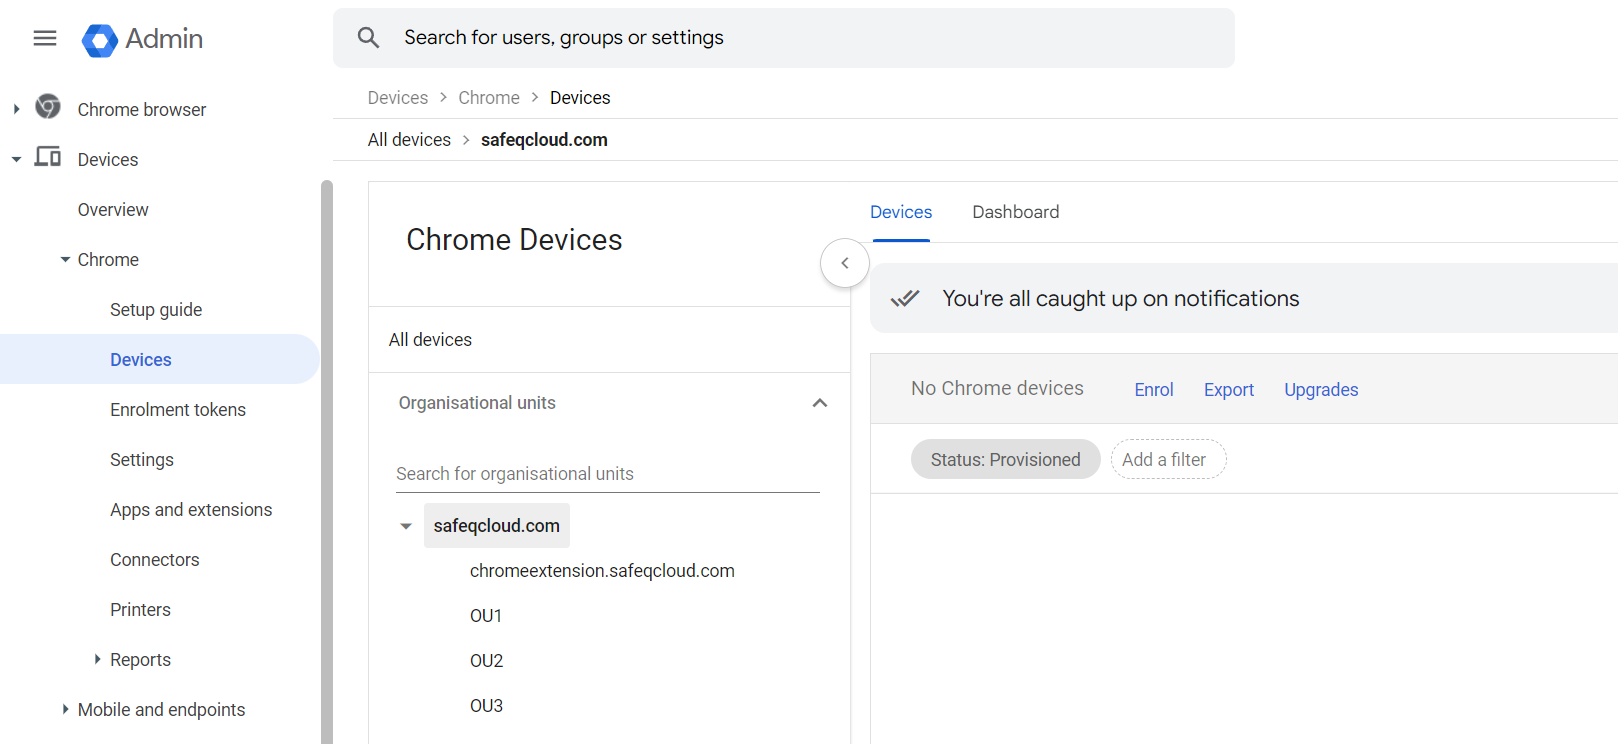Open the hamburger main menu

click(45, 38)
